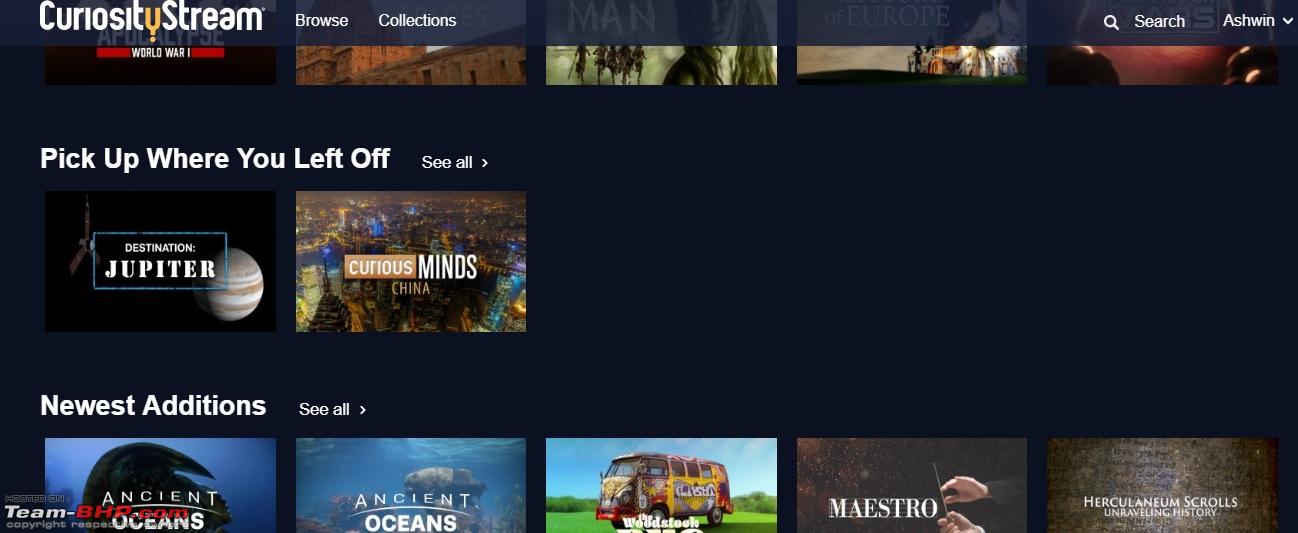Click the Search text in header
This screenshot has width=1298, height=533.
coord(1159,21)
